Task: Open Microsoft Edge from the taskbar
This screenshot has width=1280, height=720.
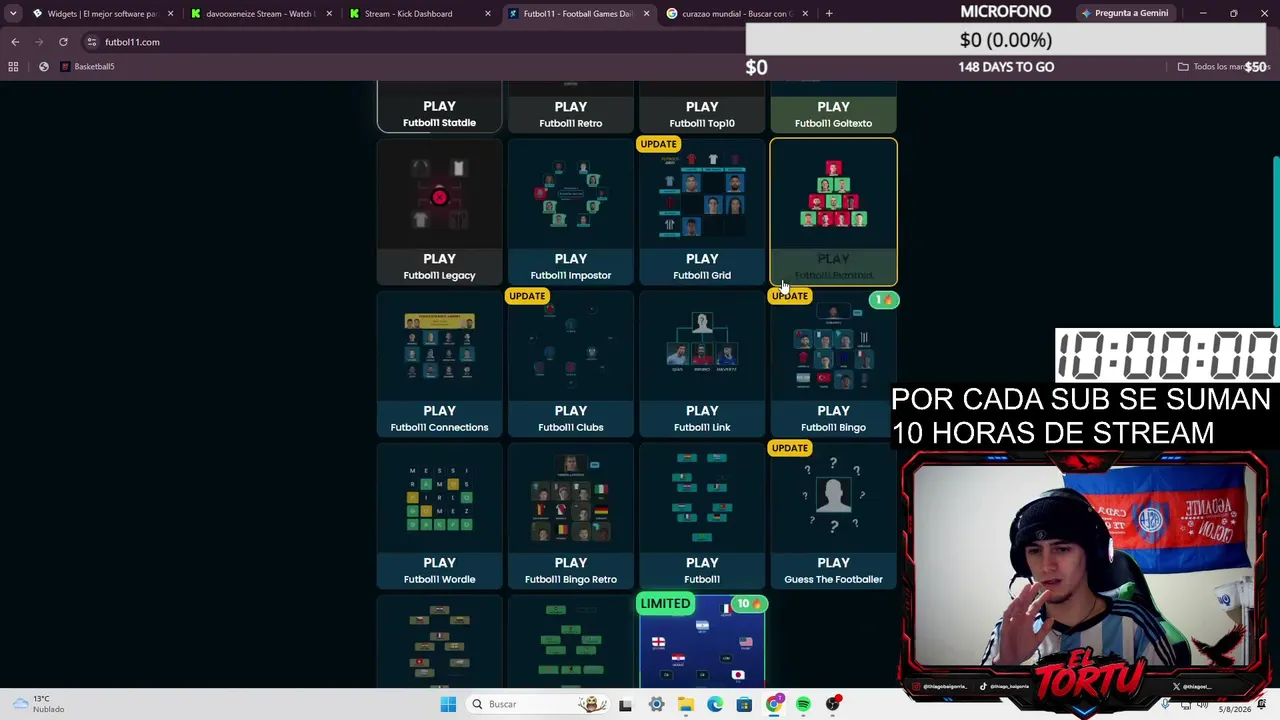Action: click(x=715, y=704)
